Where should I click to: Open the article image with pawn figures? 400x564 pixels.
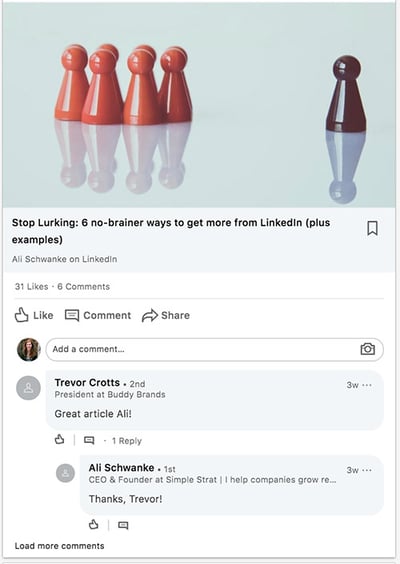199,105
